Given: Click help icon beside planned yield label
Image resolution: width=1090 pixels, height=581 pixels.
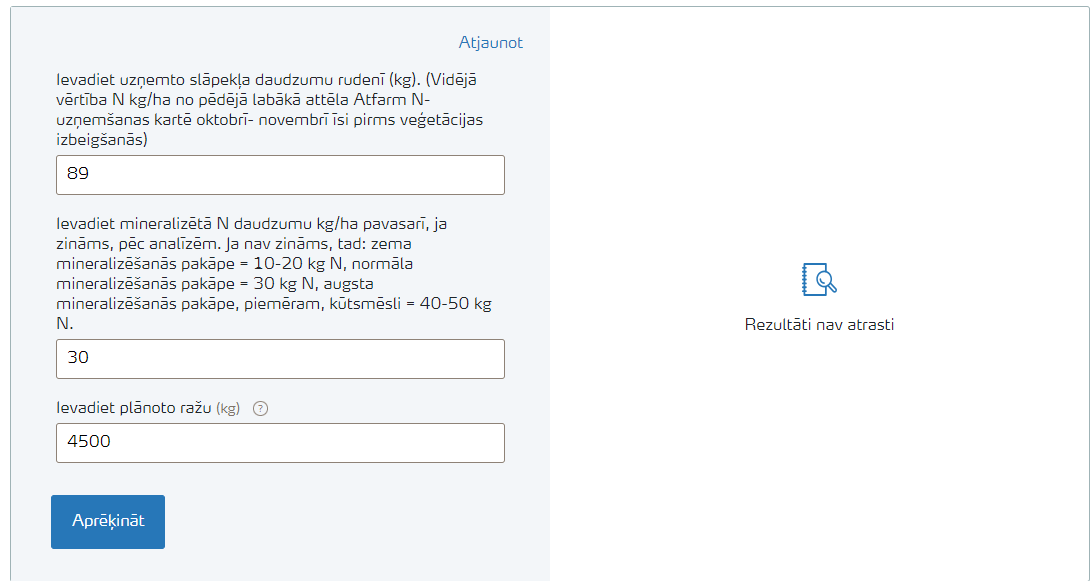Looking at the screenshot, I should pos(261,408).
